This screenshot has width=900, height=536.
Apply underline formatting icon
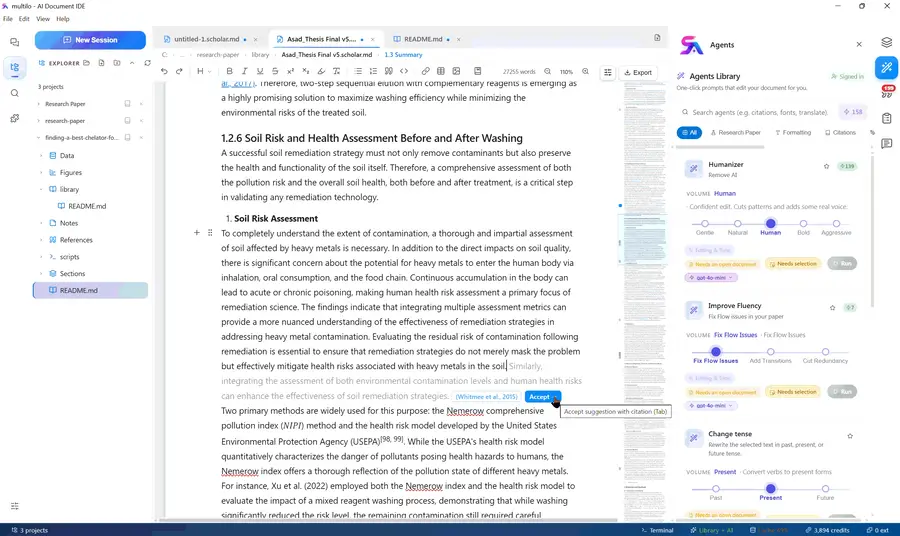260,71
